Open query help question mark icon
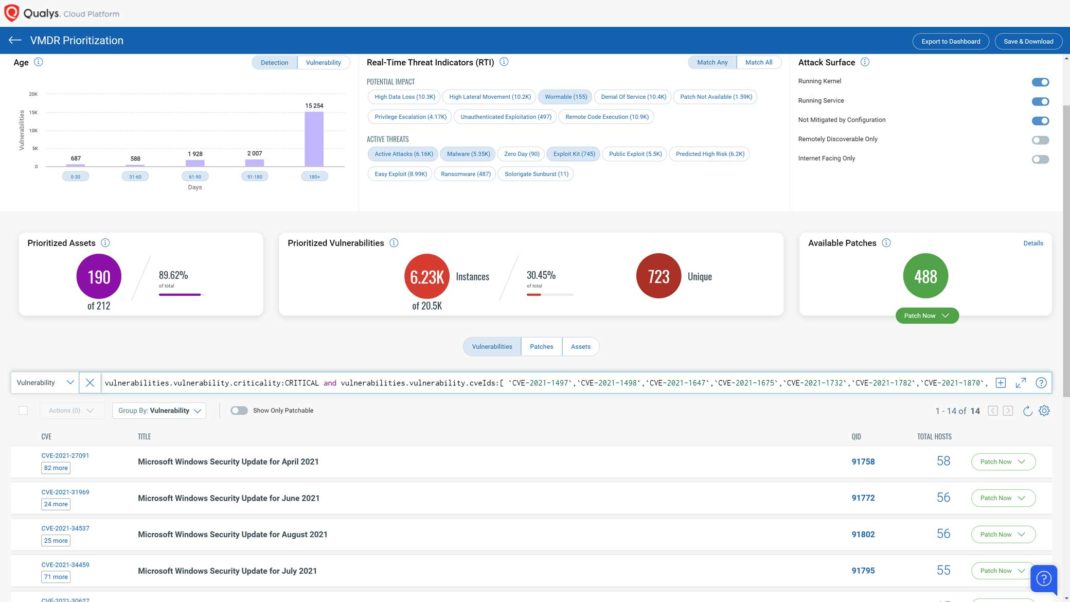The height and width of the screenshot is (602, 1070). click(x=1041, y=383)
